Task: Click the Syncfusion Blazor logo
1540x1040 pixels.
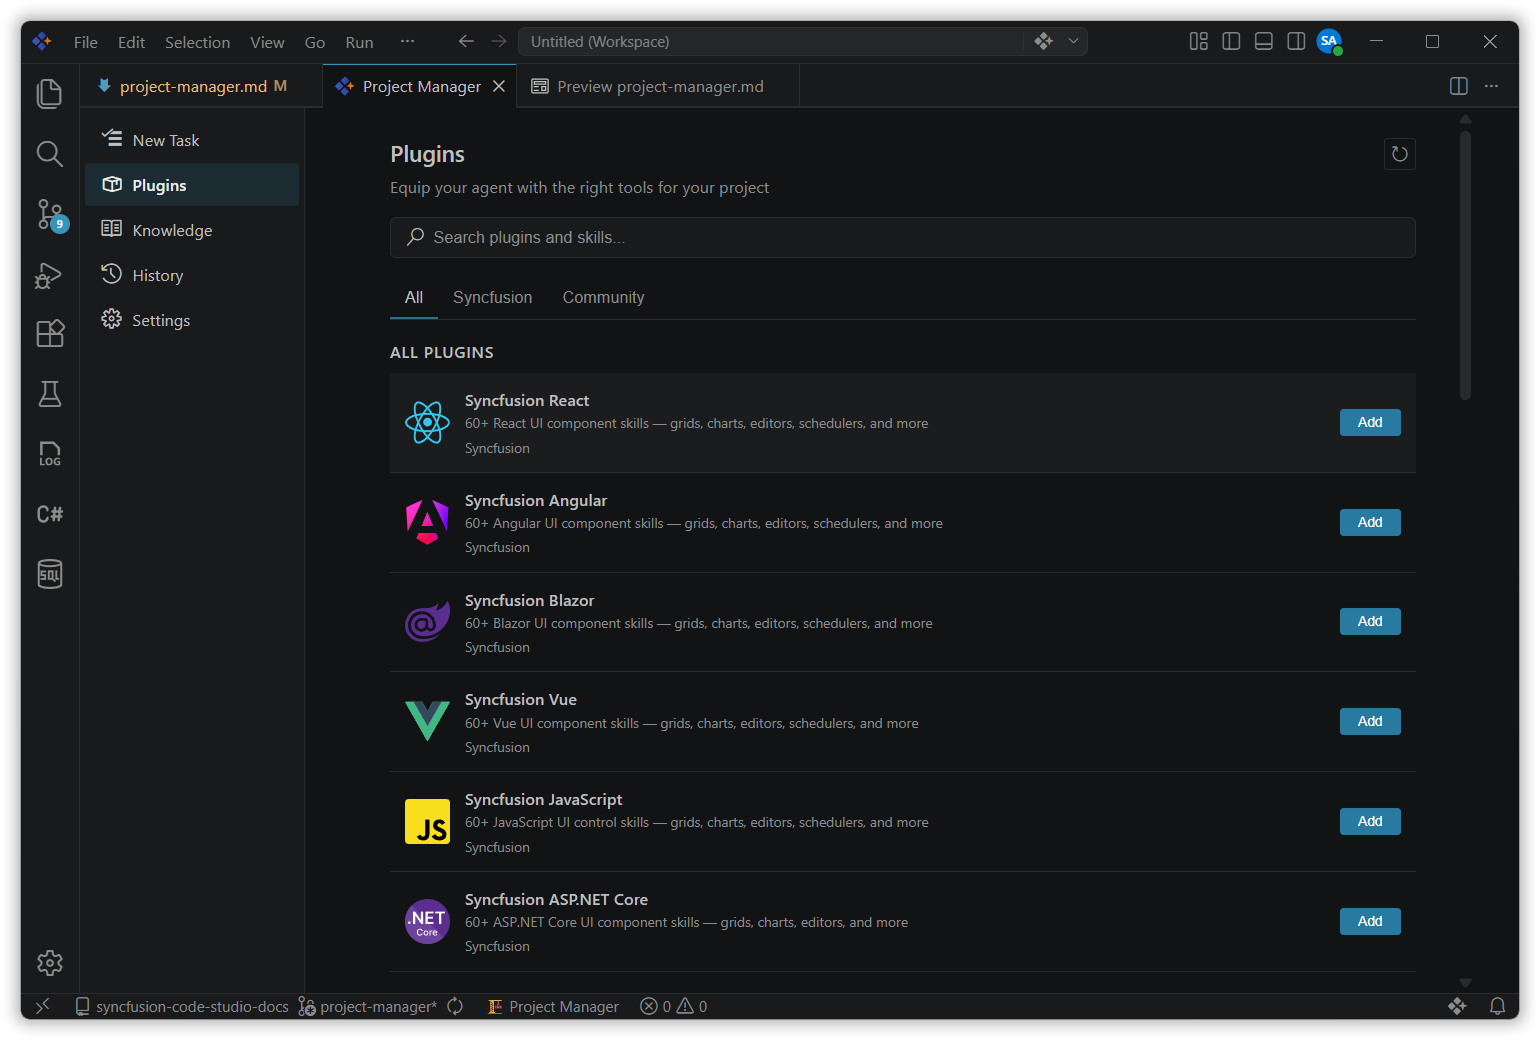Action: 427,622
